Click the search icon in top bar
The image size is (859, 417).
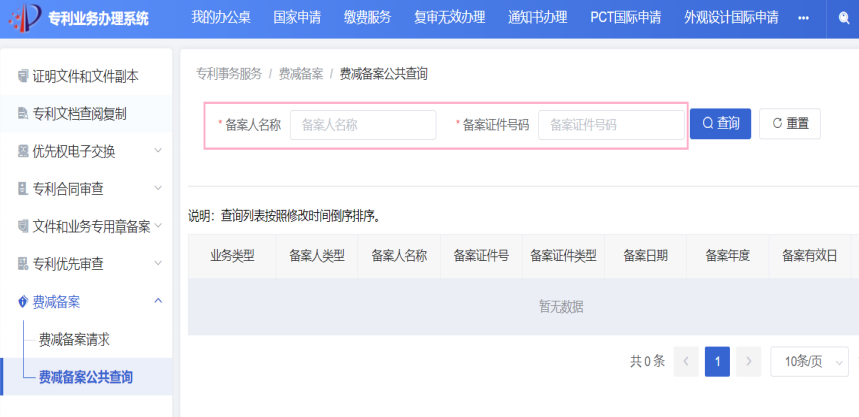pyautogui.click(x=844, y=18)
